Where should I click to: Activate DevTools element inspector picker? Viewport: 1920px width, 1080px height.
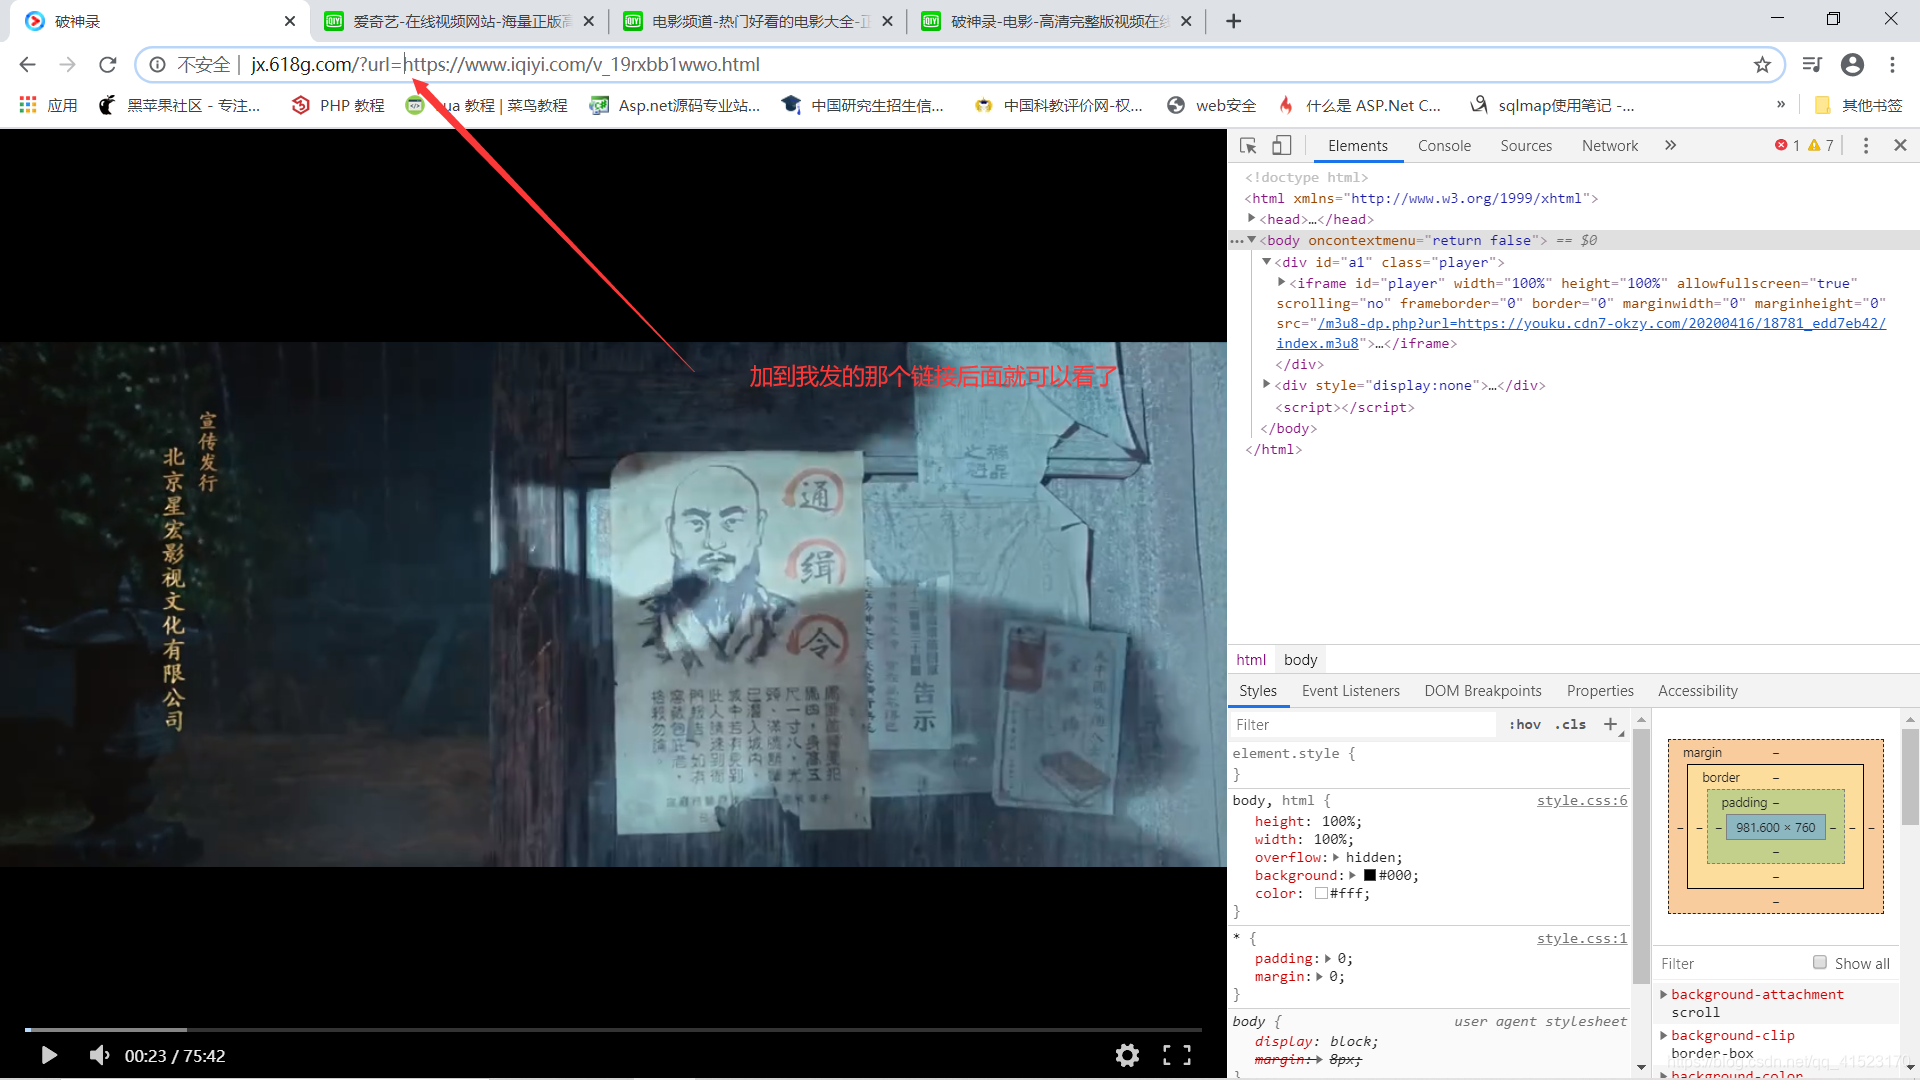pyautogui.click(x=1248, y=146)
